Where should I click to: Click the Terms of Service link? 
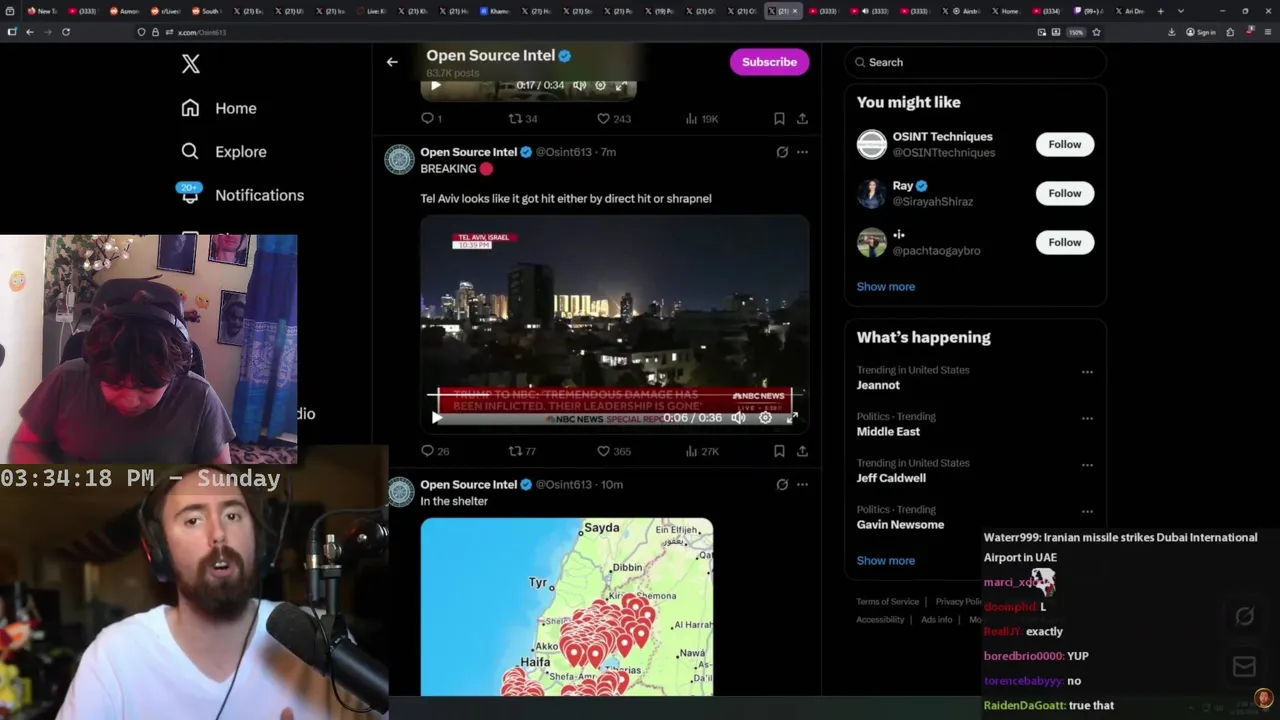pyautogui.click(x=887, y=602)
